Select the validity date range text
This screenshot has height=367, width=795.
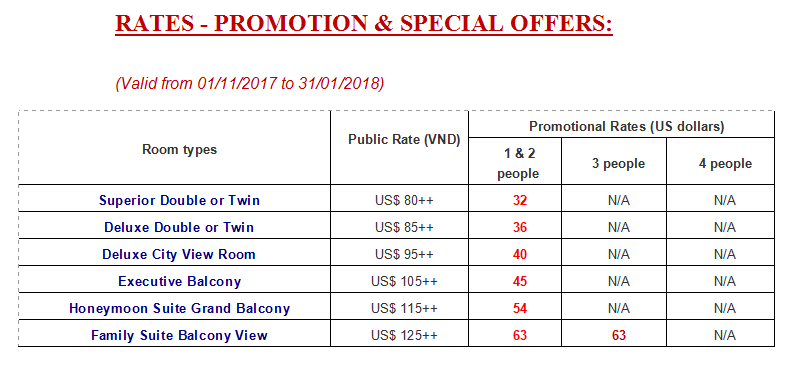(x=249, y=84)
